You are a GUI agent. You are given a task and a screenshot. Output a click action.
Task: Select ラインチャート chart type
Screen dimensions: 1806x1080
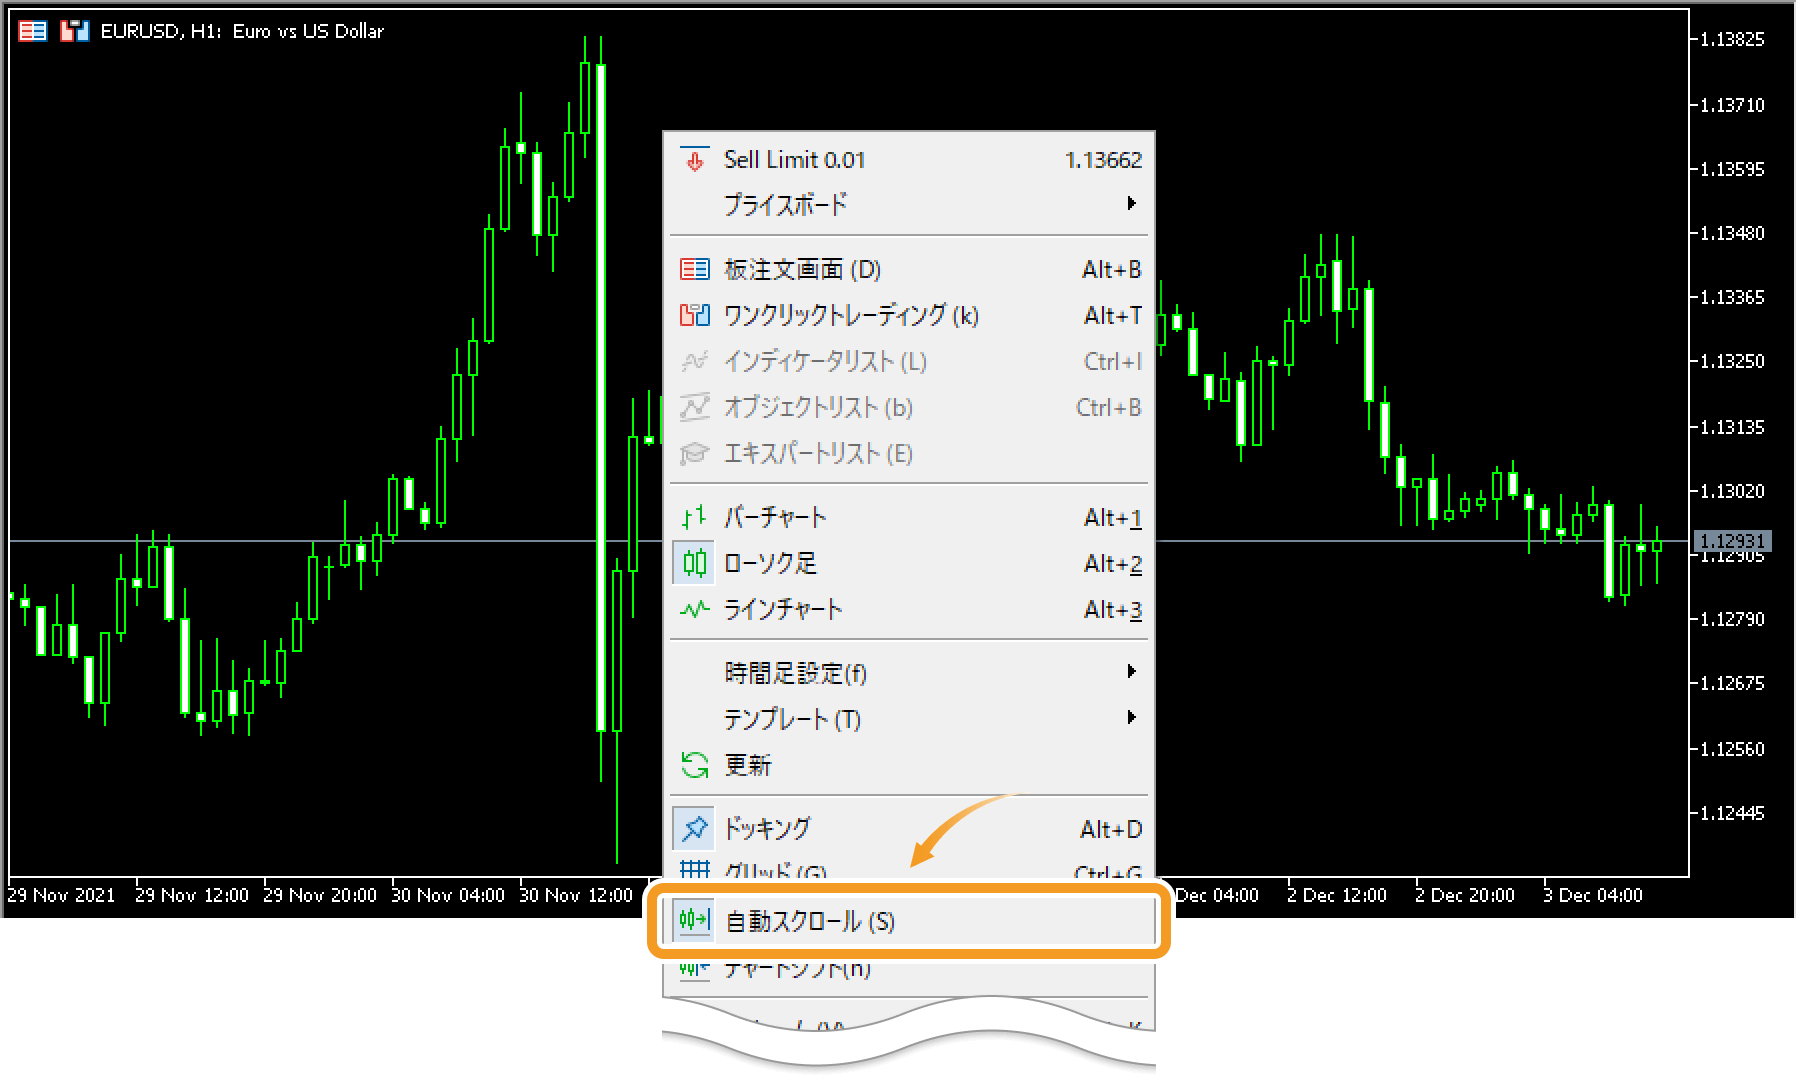pyautogui.click(x=909, y=609)
